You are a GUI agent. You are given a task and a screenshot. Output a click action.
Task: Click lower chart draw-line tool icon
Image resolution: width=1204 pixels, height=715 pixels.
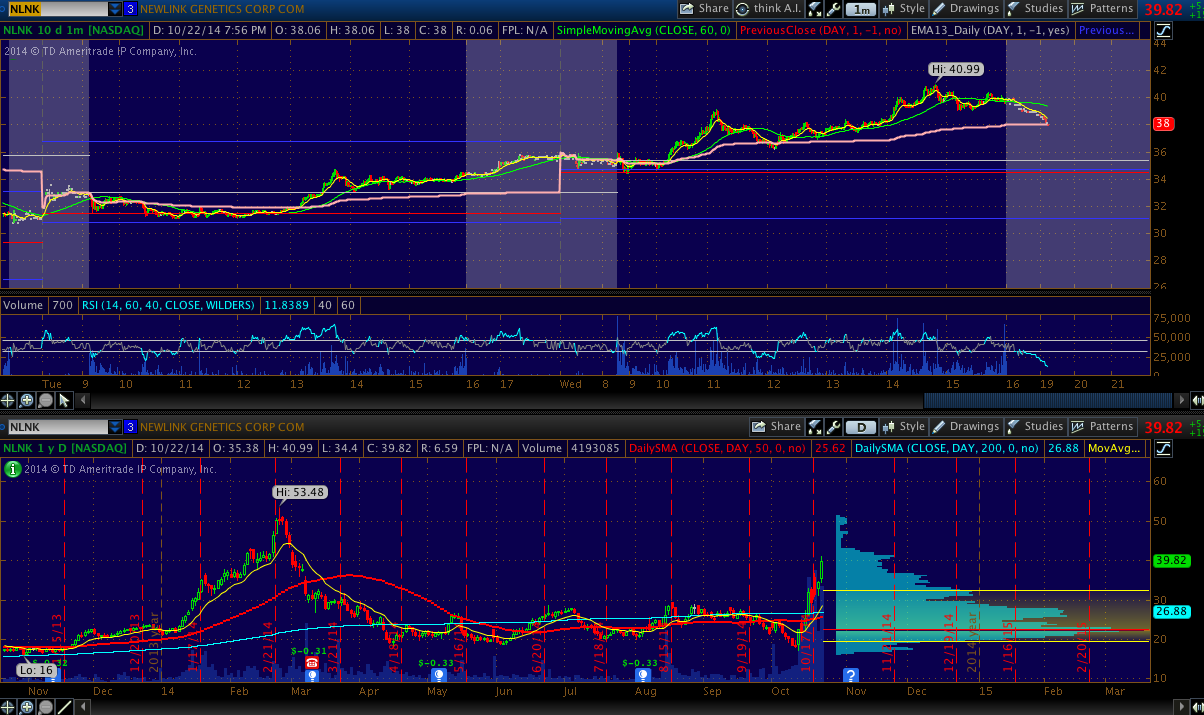(x=64, y=707)
